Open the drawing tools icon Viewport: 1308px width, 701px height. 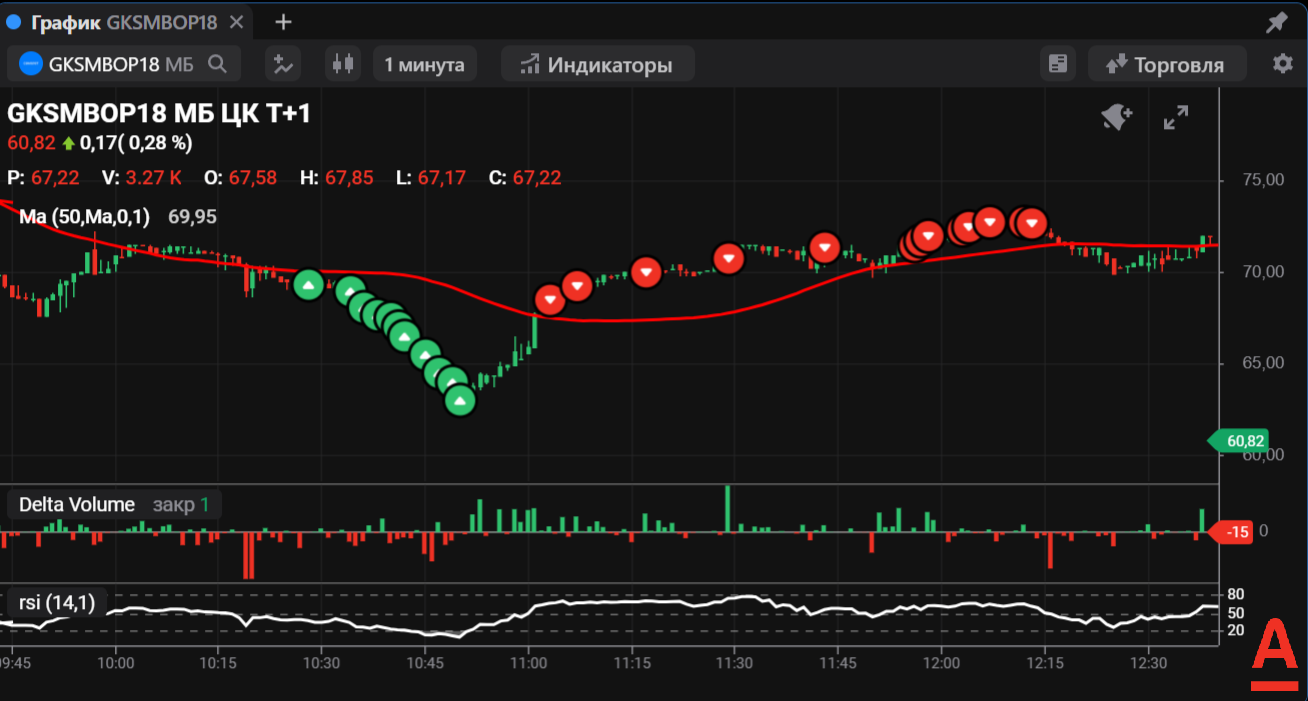283,64
